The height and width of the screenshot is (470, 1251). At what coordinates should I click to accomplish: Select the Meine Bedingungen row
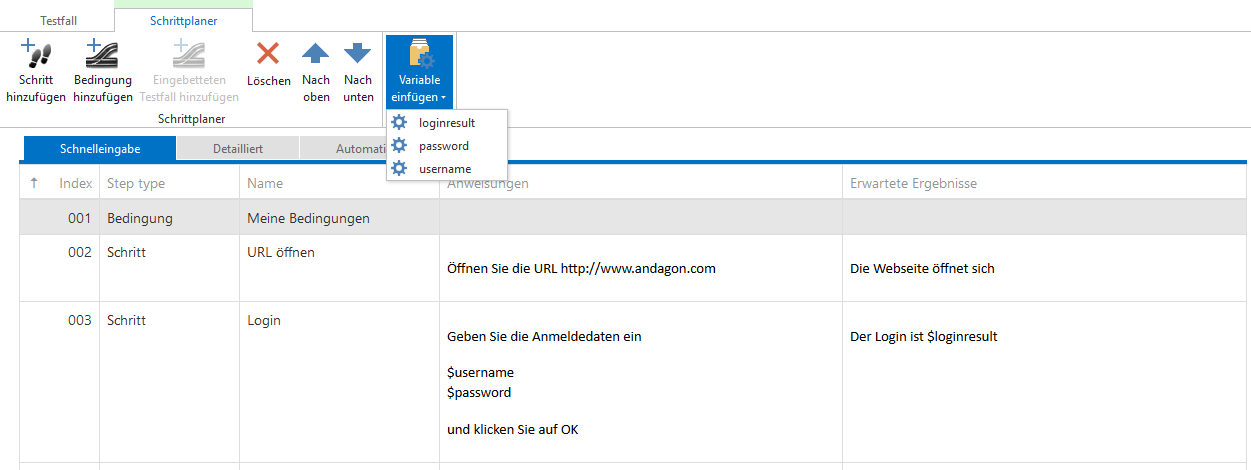(308, 218)
